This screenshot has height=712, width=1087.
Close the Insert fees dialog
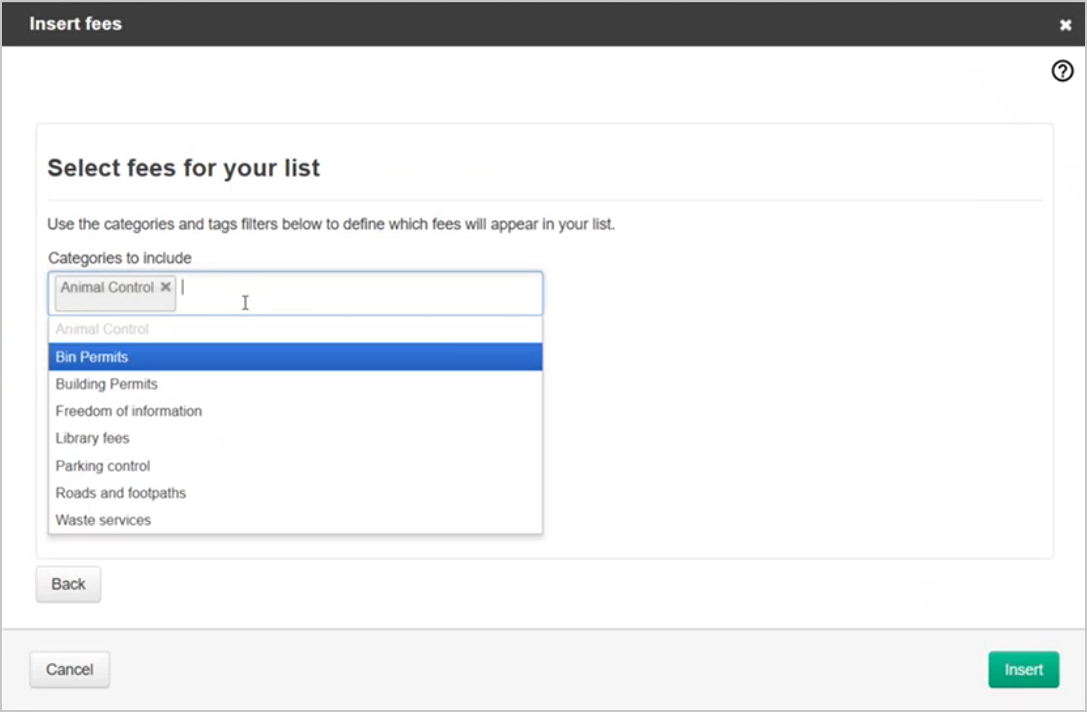(1065, 25)
